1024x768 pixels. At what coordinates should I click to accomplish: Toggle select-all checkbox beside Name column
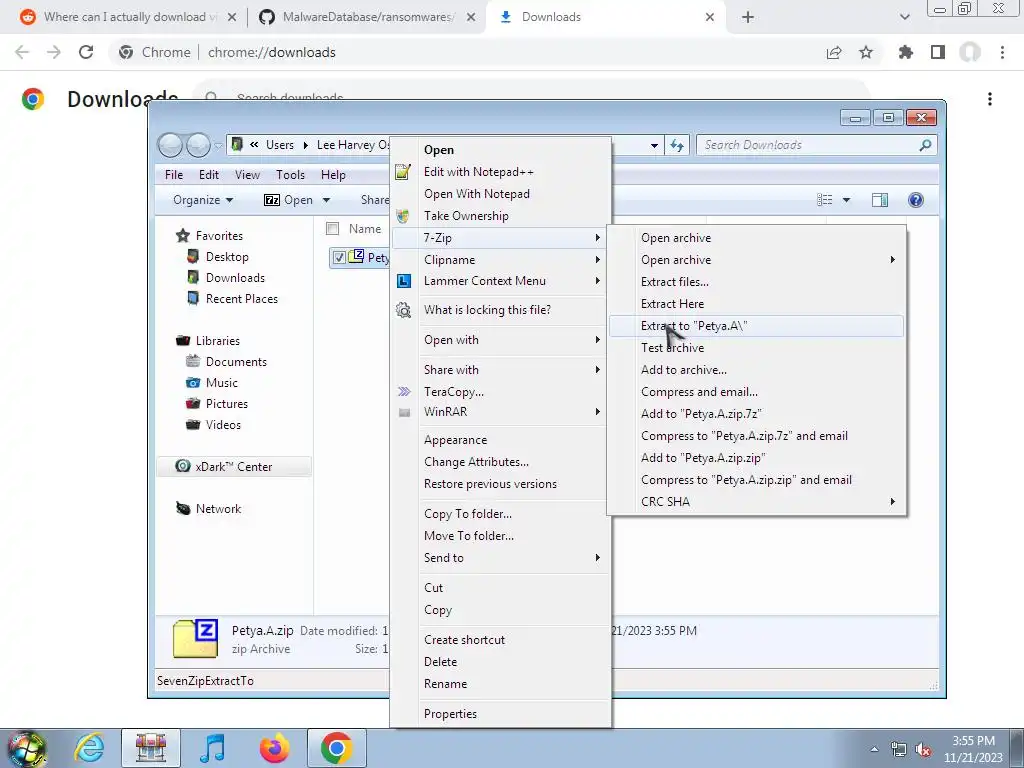pos(332,229)
